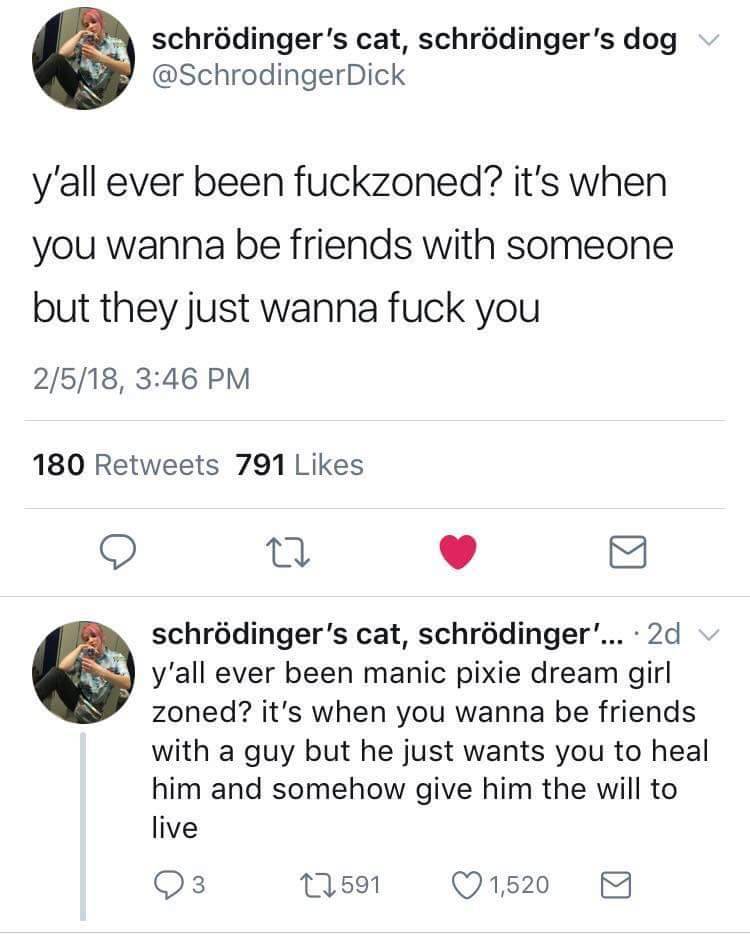This screenshot has width=750, height=943.
Task: Open replies on the manic pixie tweet
Action: pyautogui.click(x=179, y=885)
